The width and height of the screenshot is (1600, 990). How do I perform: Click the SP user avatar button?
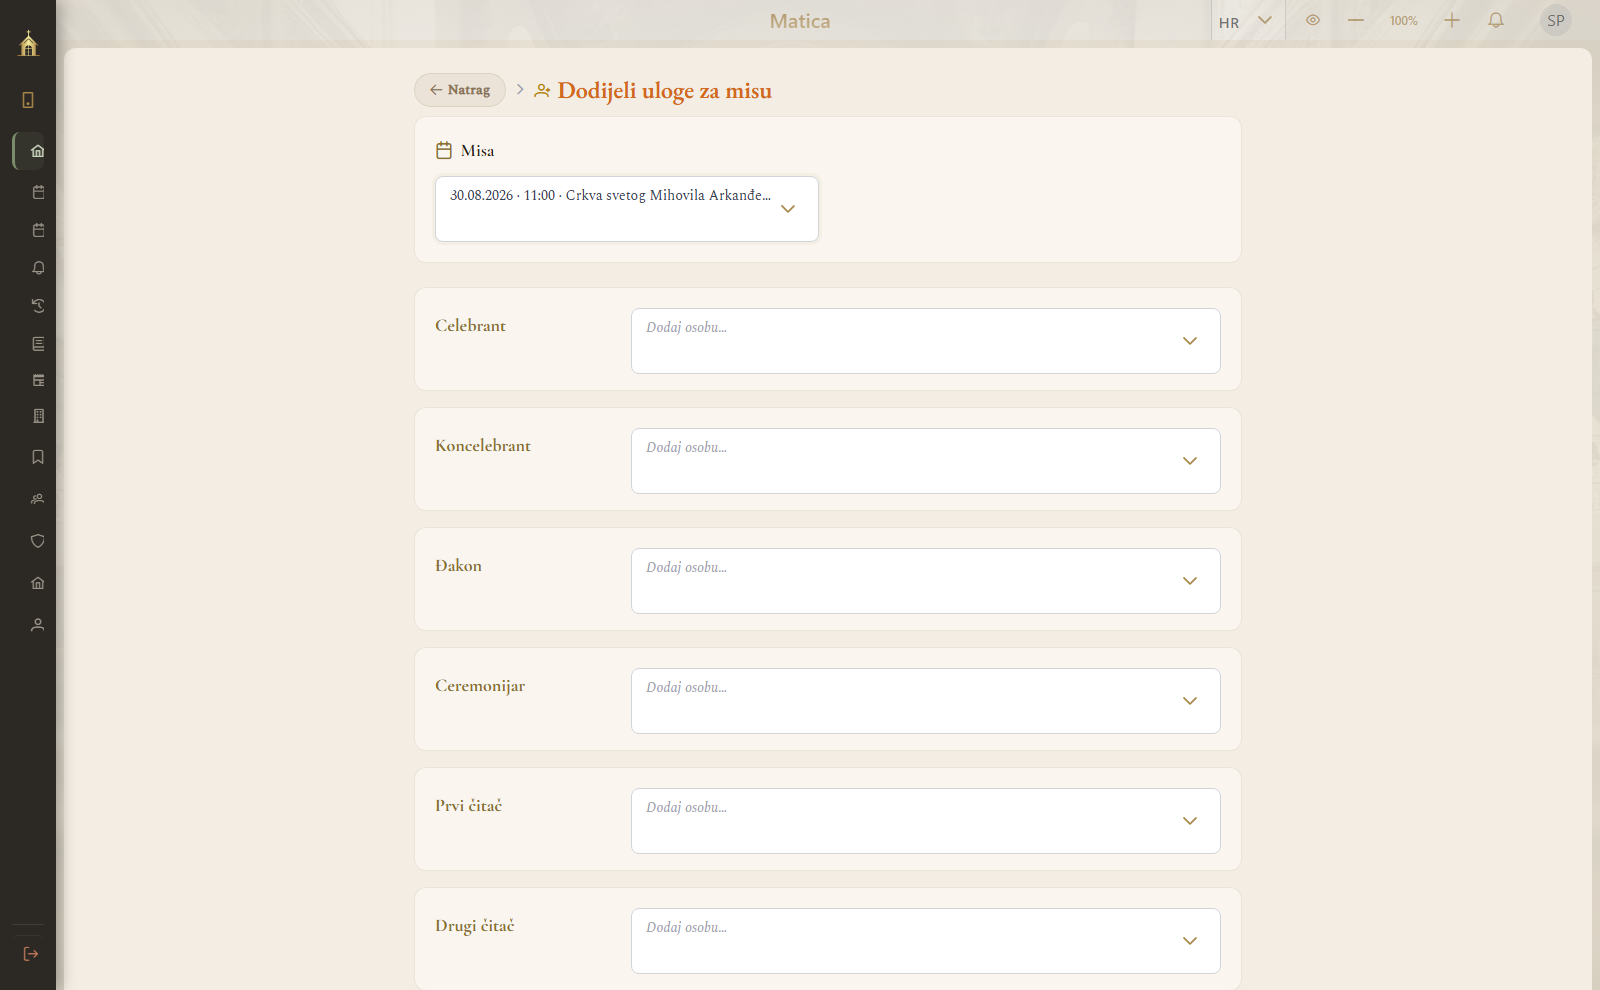1556,20
